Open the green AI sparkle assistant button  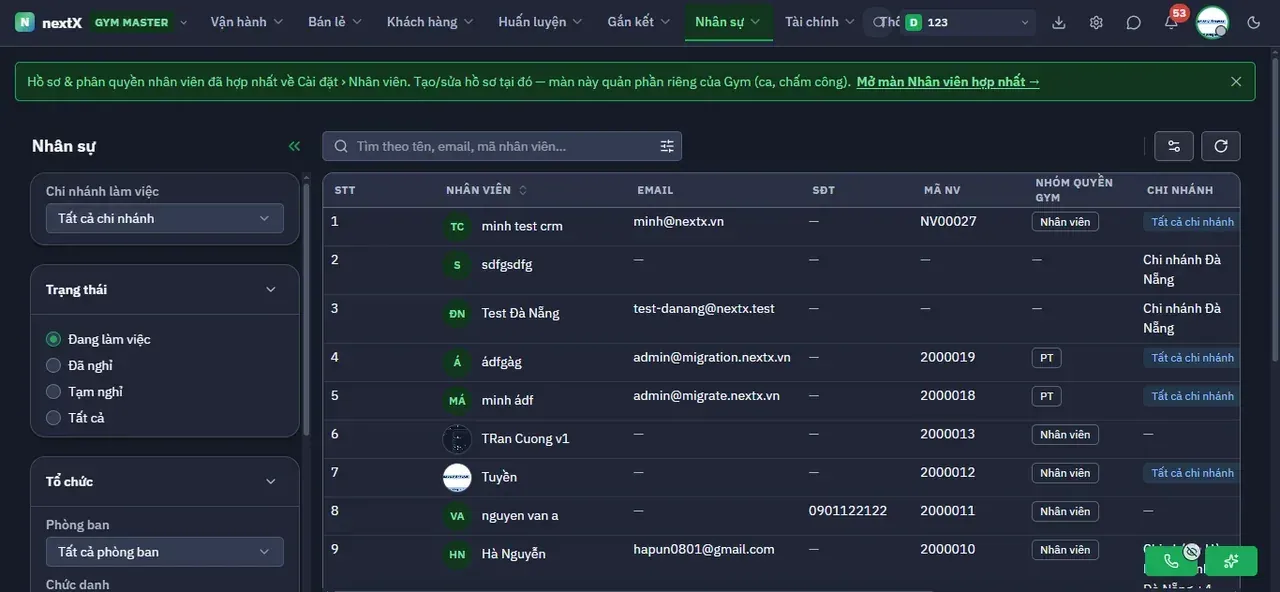click(1231, 561)
